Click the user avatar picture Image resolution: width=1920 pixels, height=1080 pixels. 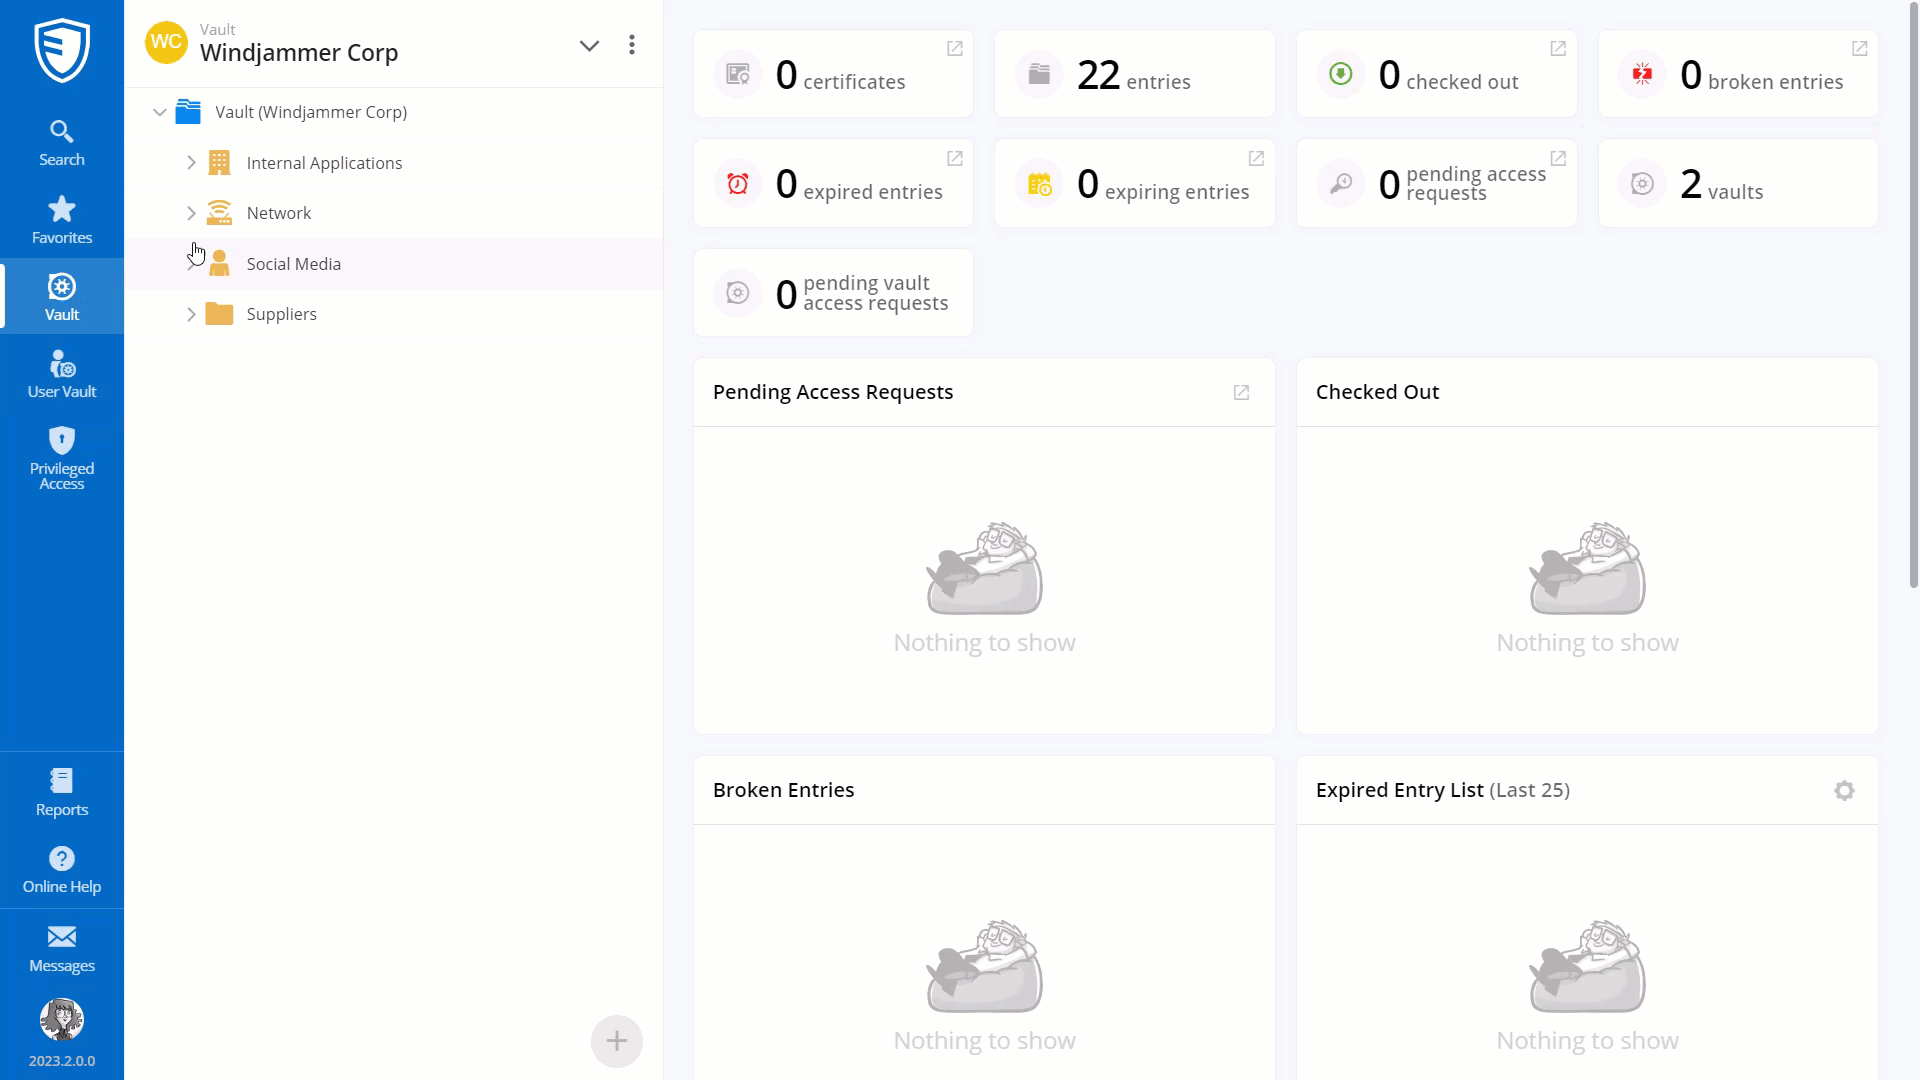coord(61,1019)
